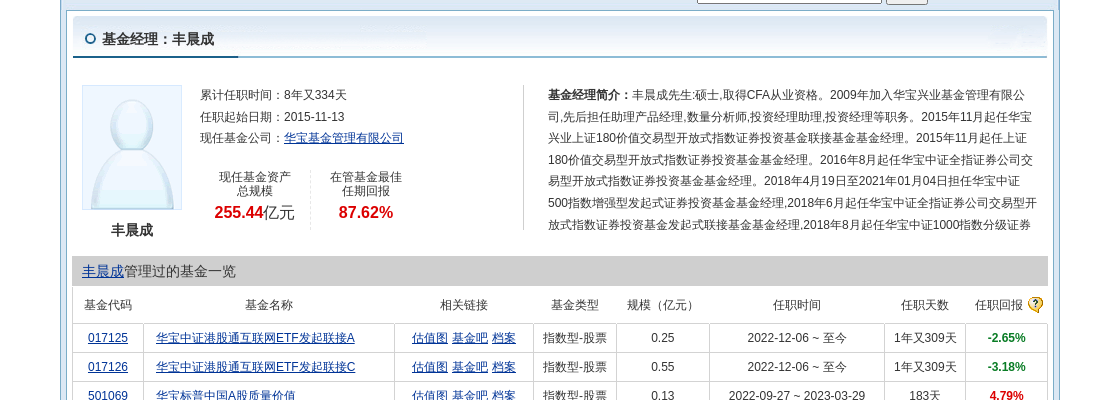1120x400 pixels.
Task: Click the 87.62% best return value
Action: tap(366, 212)
